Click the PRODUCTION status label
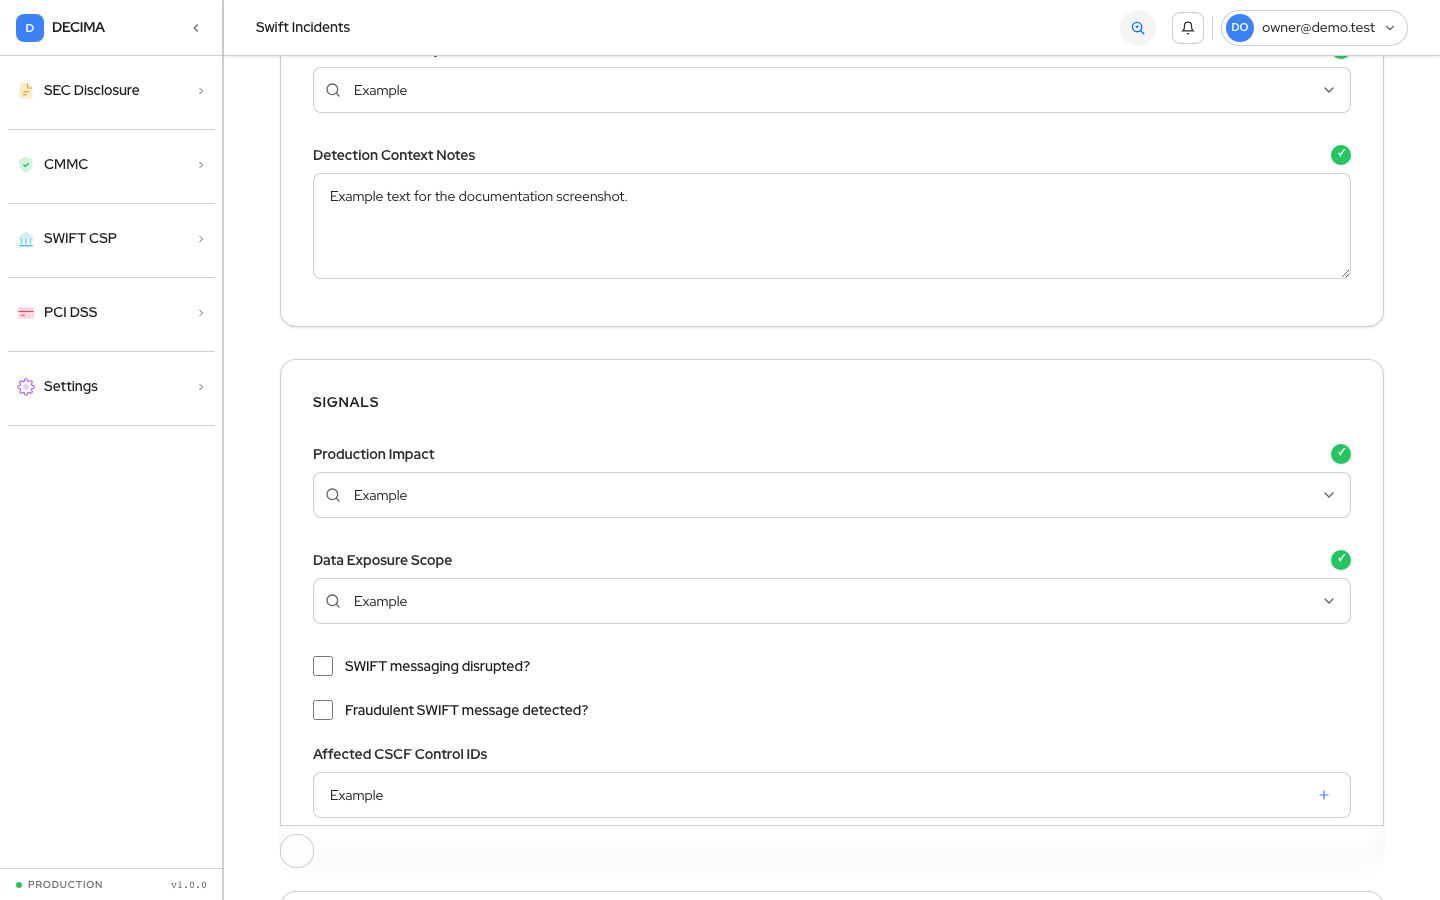1440x900 pixels. click(x=65, y=885)
